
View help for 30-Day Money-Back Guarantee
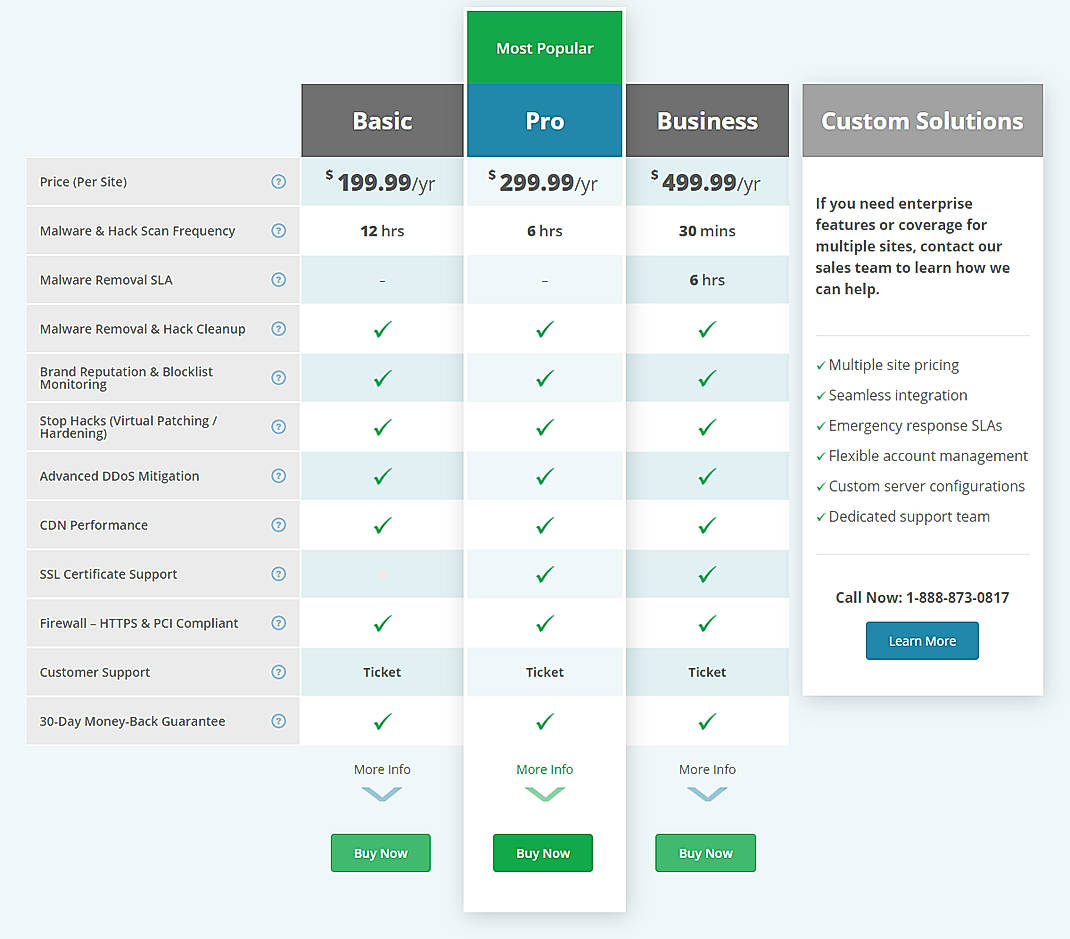click(x=279, y=721)
